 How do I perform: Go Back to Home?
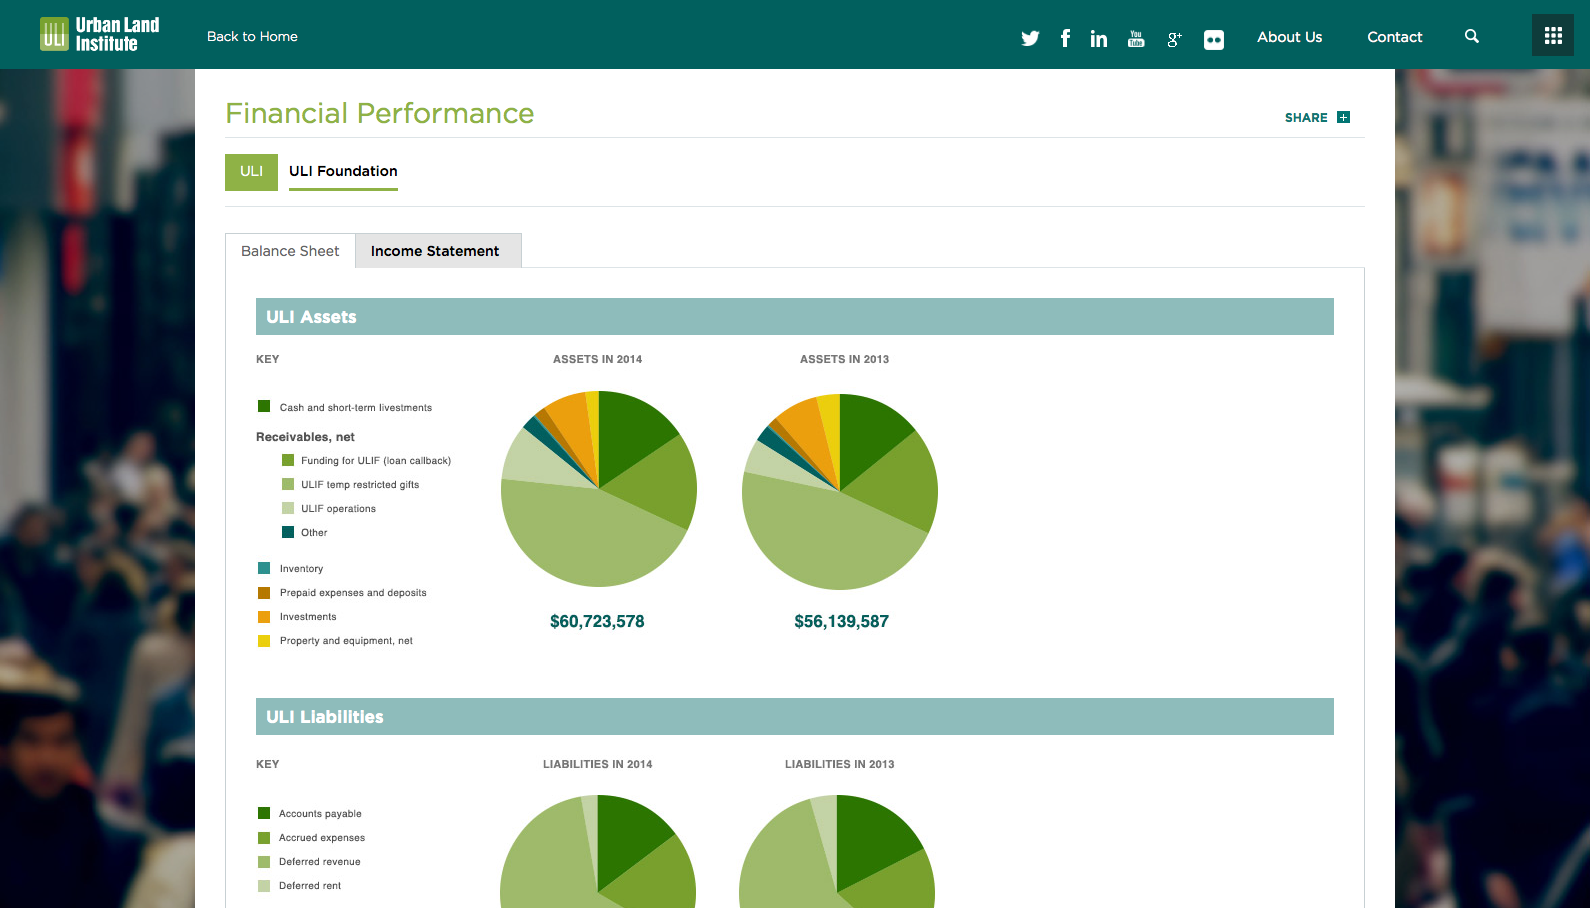[252, 36]
